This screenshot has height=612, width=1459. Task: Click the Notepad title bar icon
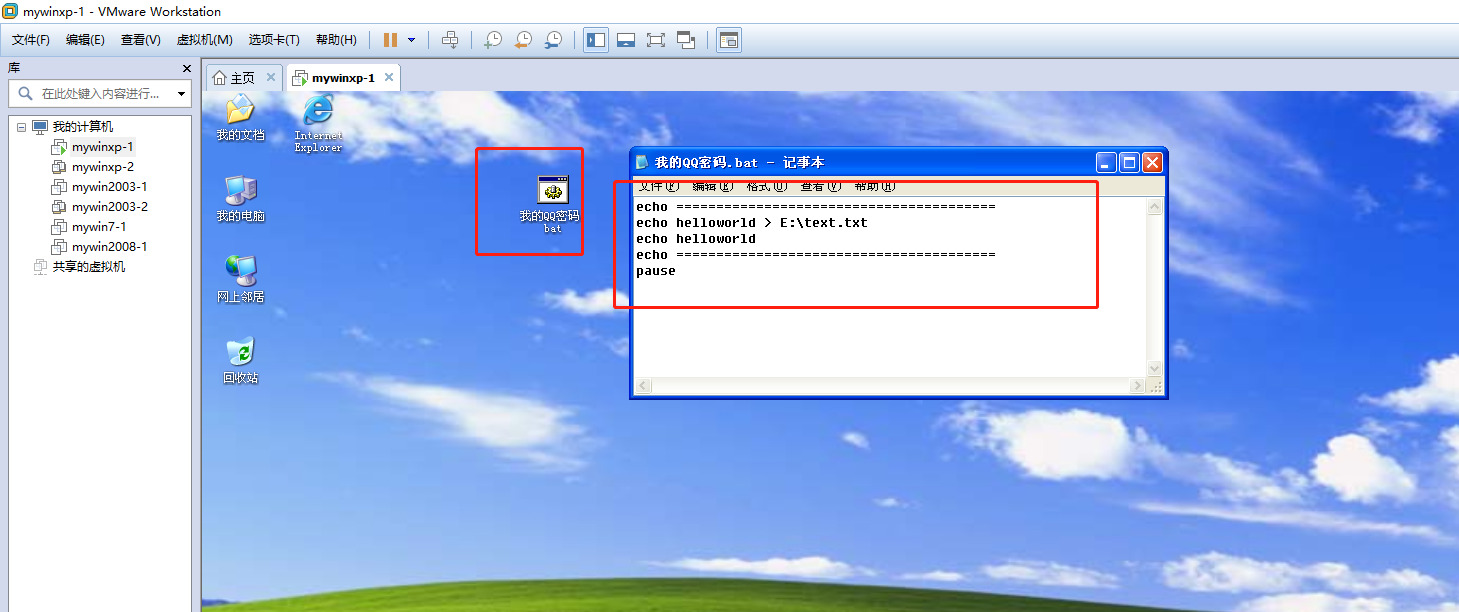pos(642,162)
